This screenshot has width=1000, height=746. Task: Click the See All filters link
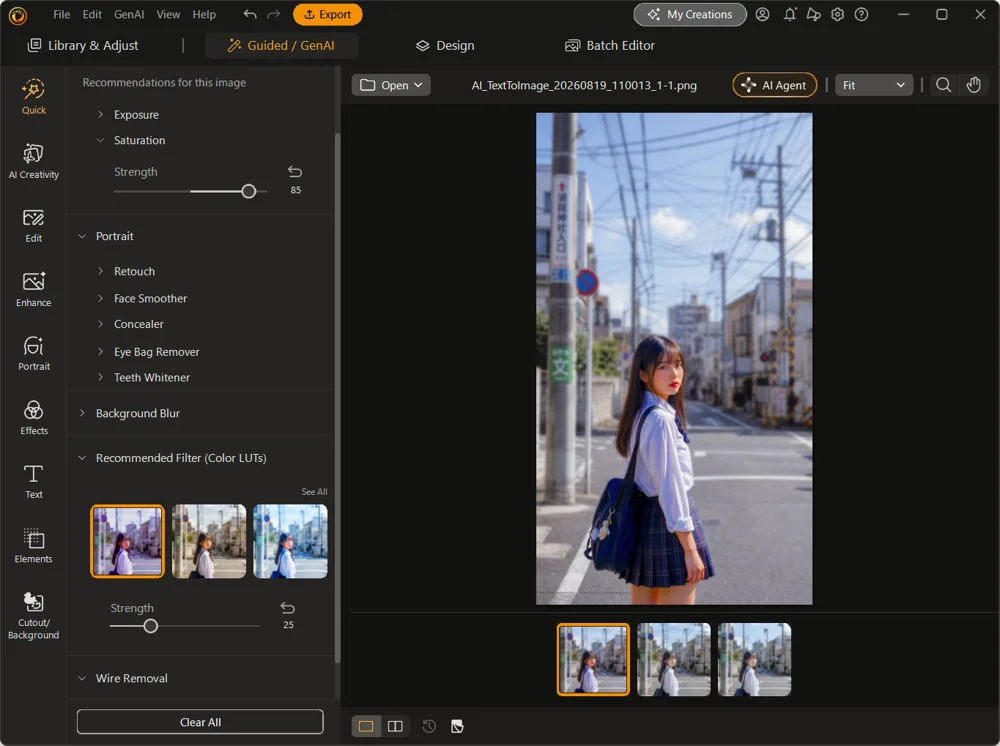point(314,492)
